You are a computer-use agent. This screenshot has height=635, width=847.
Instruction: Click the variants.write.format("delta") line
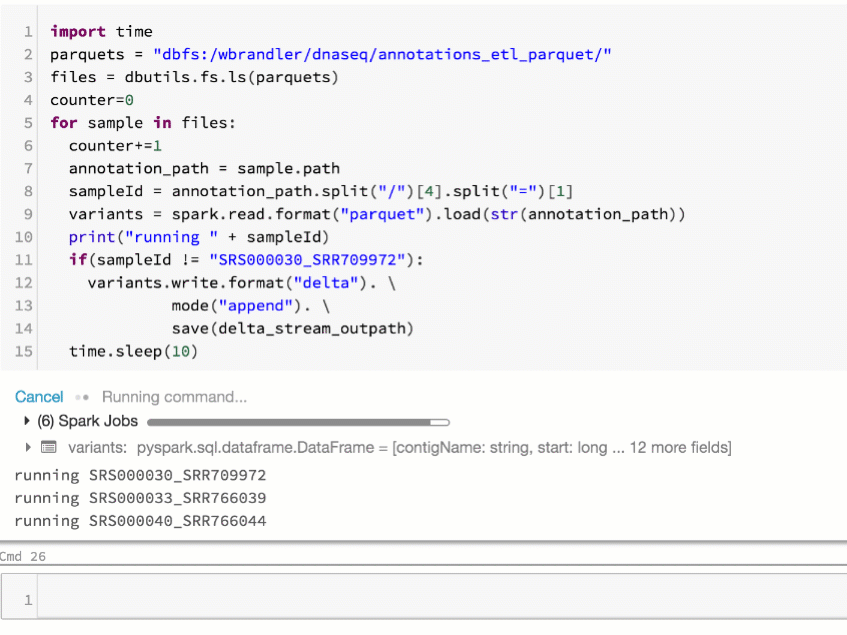pos(241,283)
